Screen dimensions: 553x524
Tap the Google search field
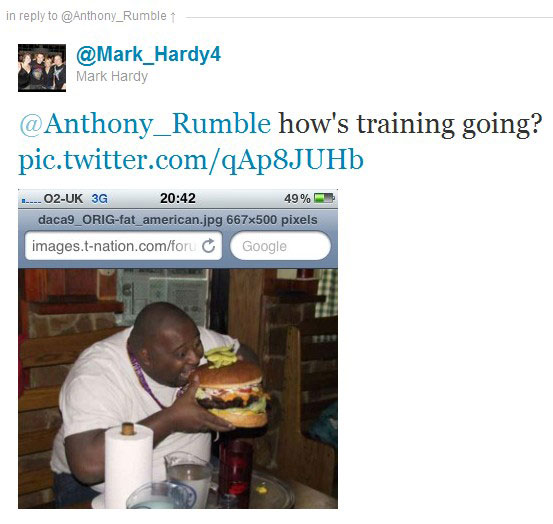point(280,246)
